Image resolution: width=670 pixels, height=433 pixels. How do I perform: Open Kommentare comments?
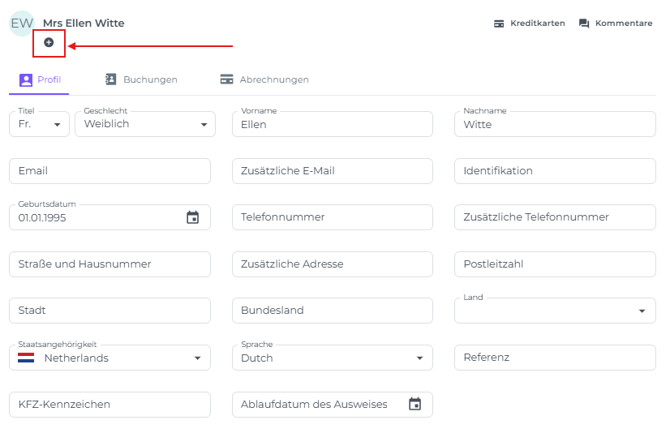point(615,23)
